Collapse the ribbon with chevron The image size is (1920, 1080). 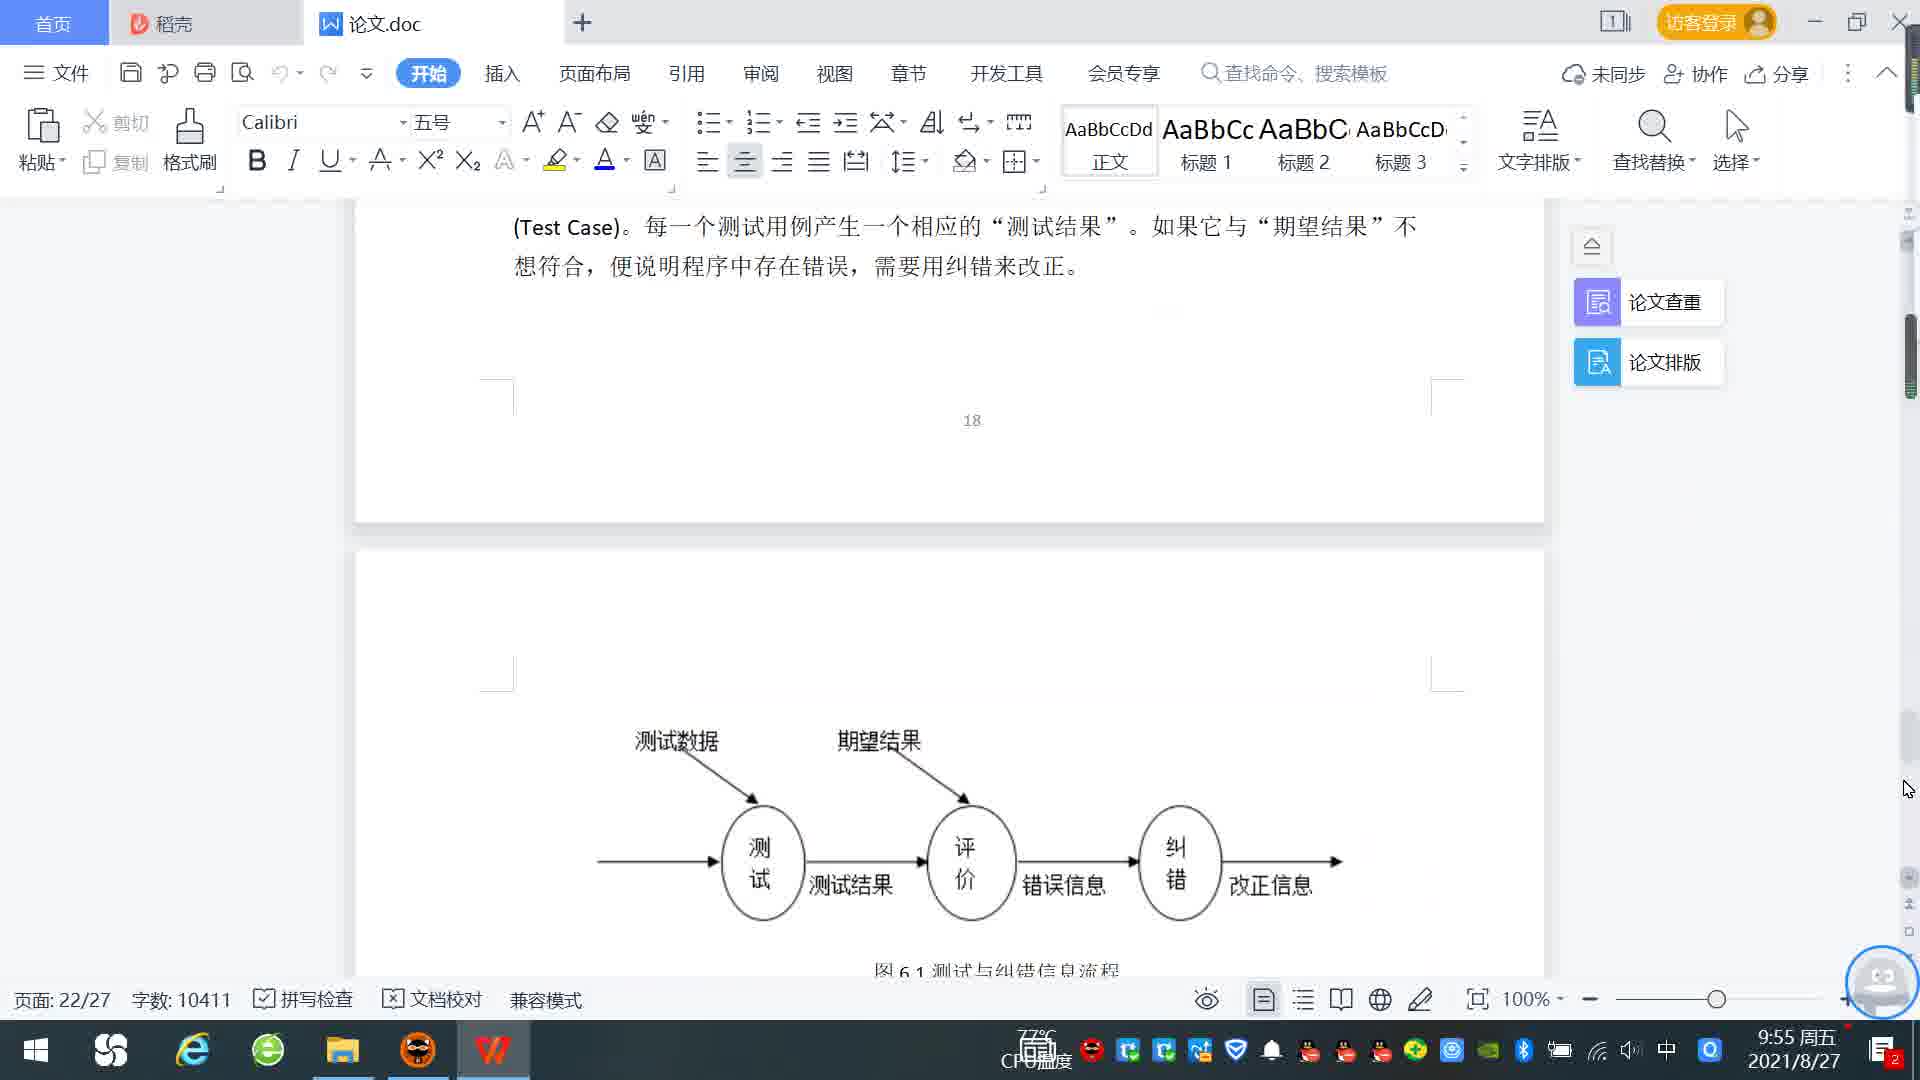tap(1886, 72)
